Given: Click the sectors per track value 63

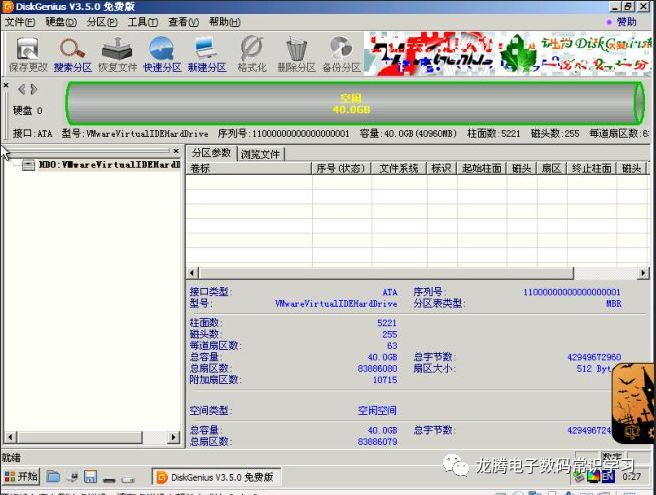Looking at the screenshot, I should (x=392, y=346).
